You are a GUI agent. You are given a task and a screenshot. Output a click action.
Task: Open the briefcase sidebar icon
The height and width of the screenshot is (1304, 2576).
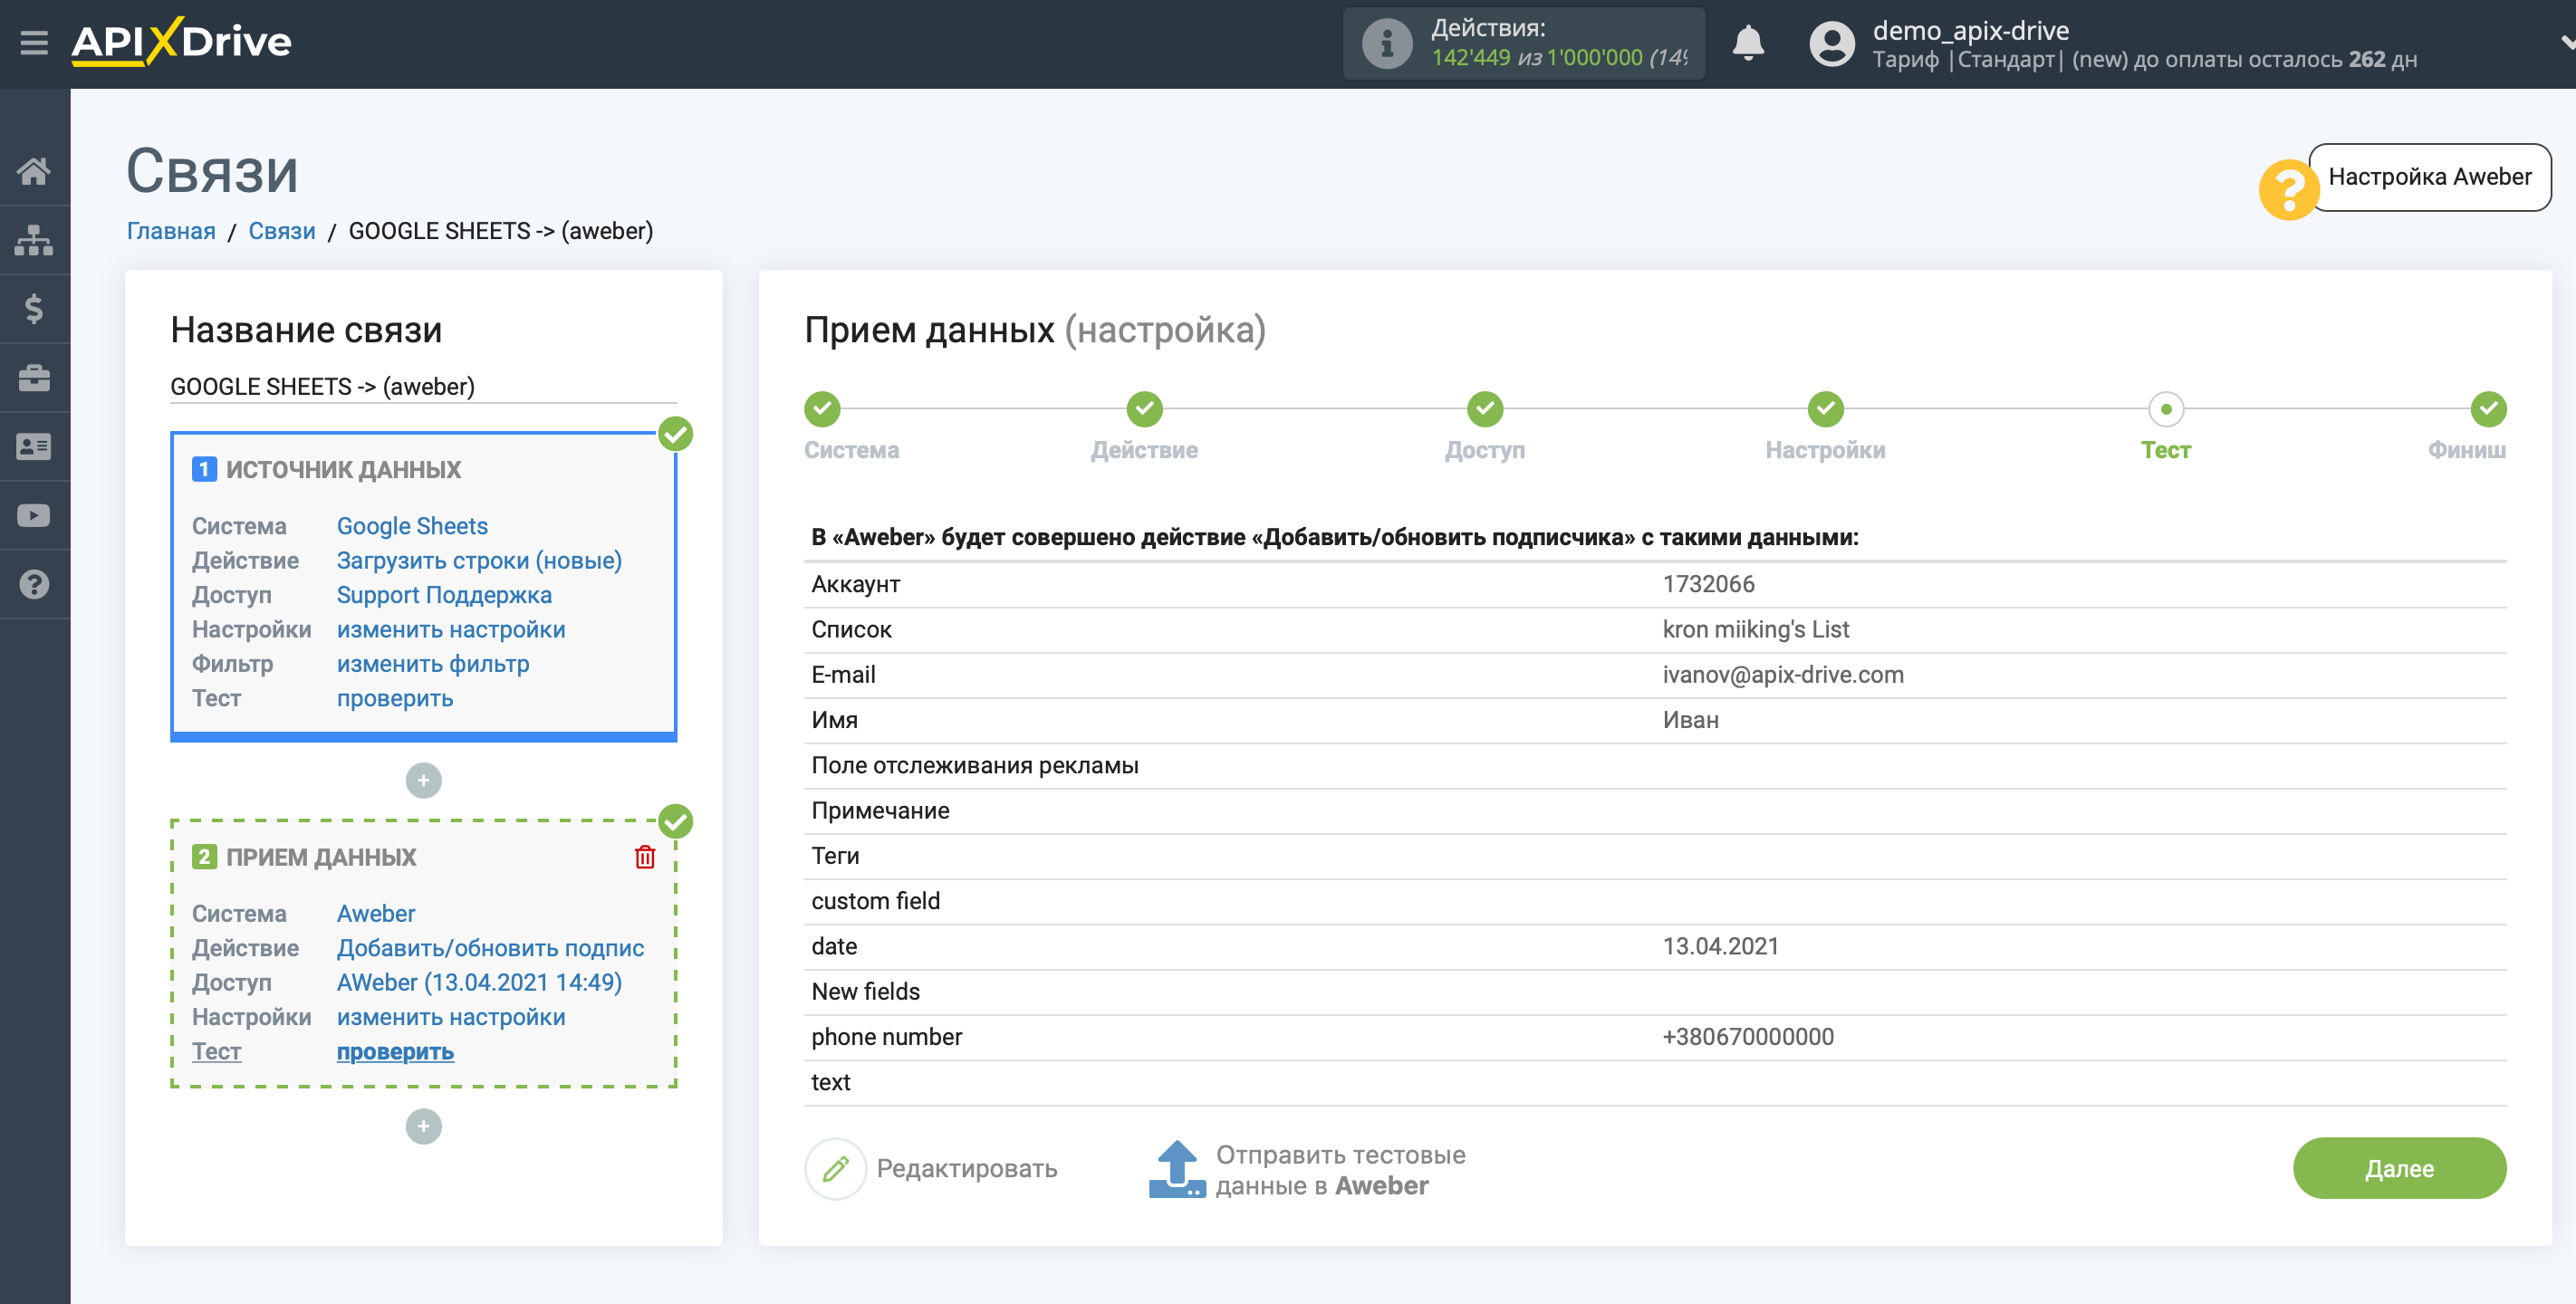[34, 378]
